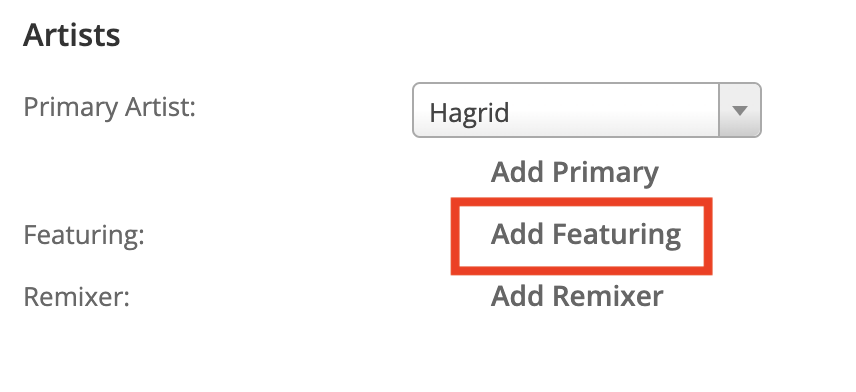Click the word Featuring inside the red box

pos(616,236)
